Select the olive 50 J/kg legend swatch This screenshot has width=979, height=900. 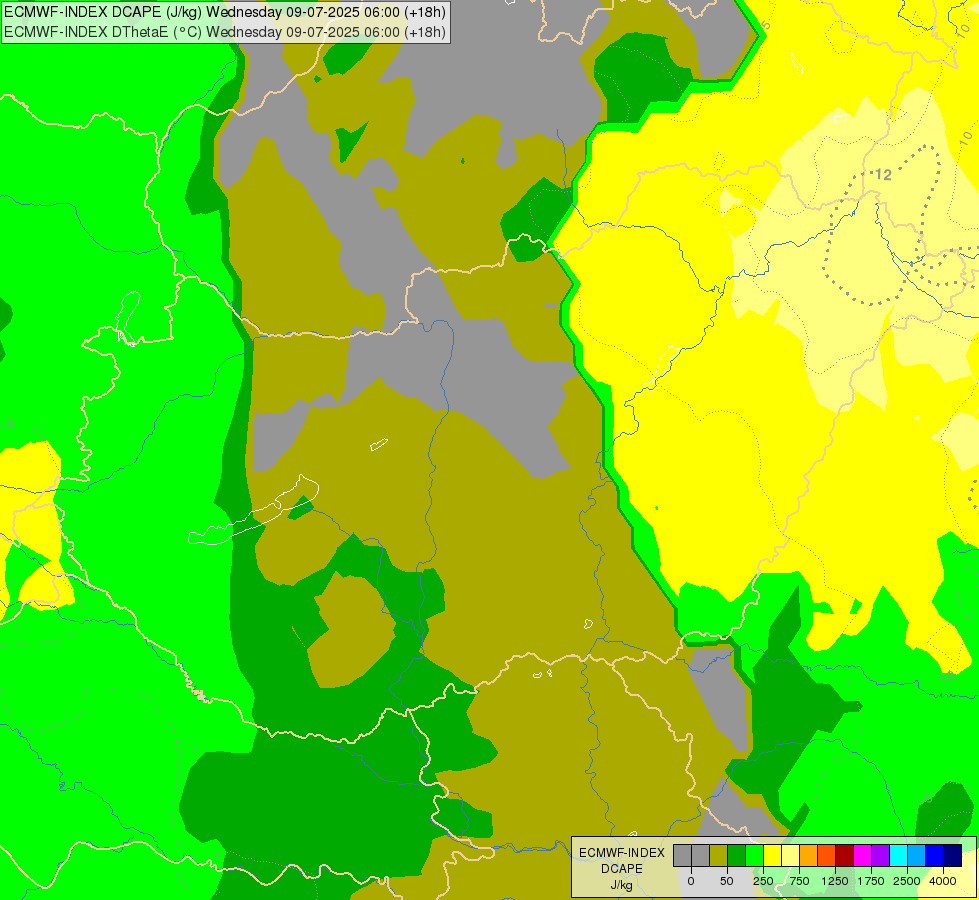[719, 856]
